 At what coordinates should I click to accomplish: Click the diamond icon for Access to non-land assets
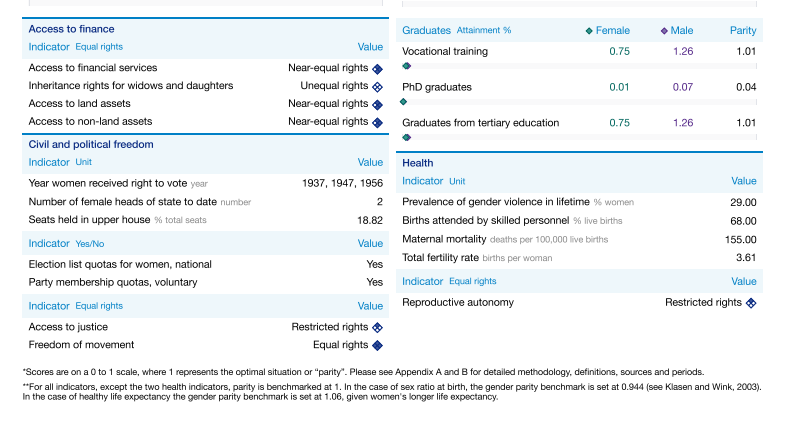(377, 122)
